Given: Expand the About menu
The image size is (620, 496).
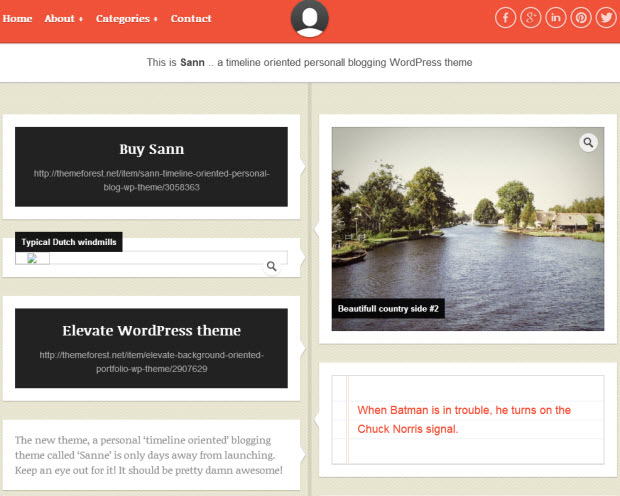Looking at the screenshot, I should coord(63,19).
